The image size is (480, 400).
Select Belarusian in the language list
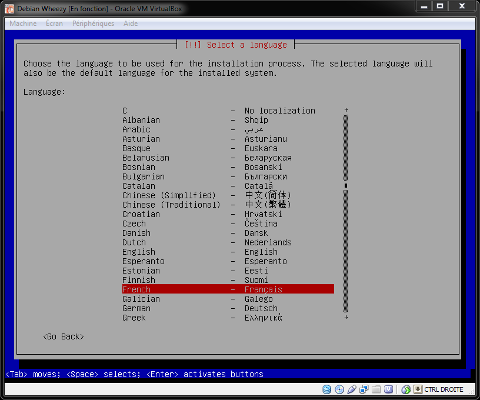pos(228,158)
